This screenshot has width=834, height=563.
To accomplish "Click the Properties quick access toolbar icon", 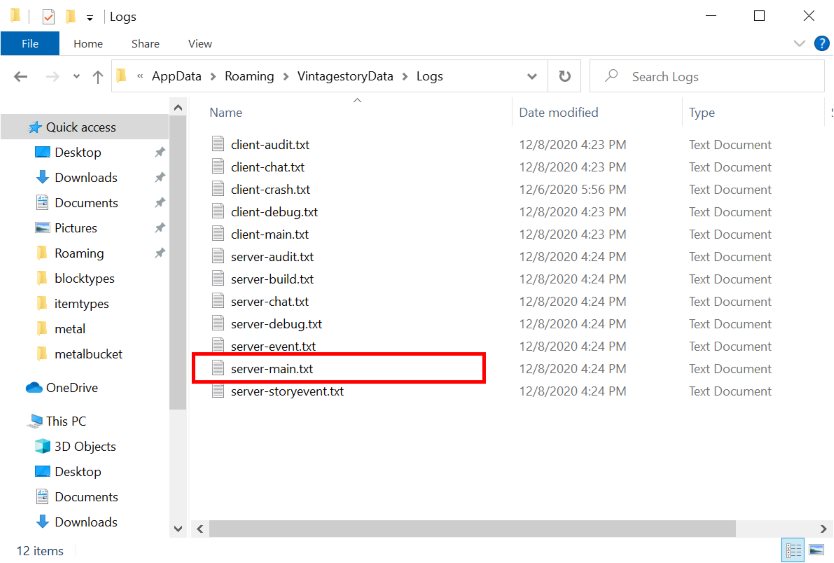I will tap(48, 16).
